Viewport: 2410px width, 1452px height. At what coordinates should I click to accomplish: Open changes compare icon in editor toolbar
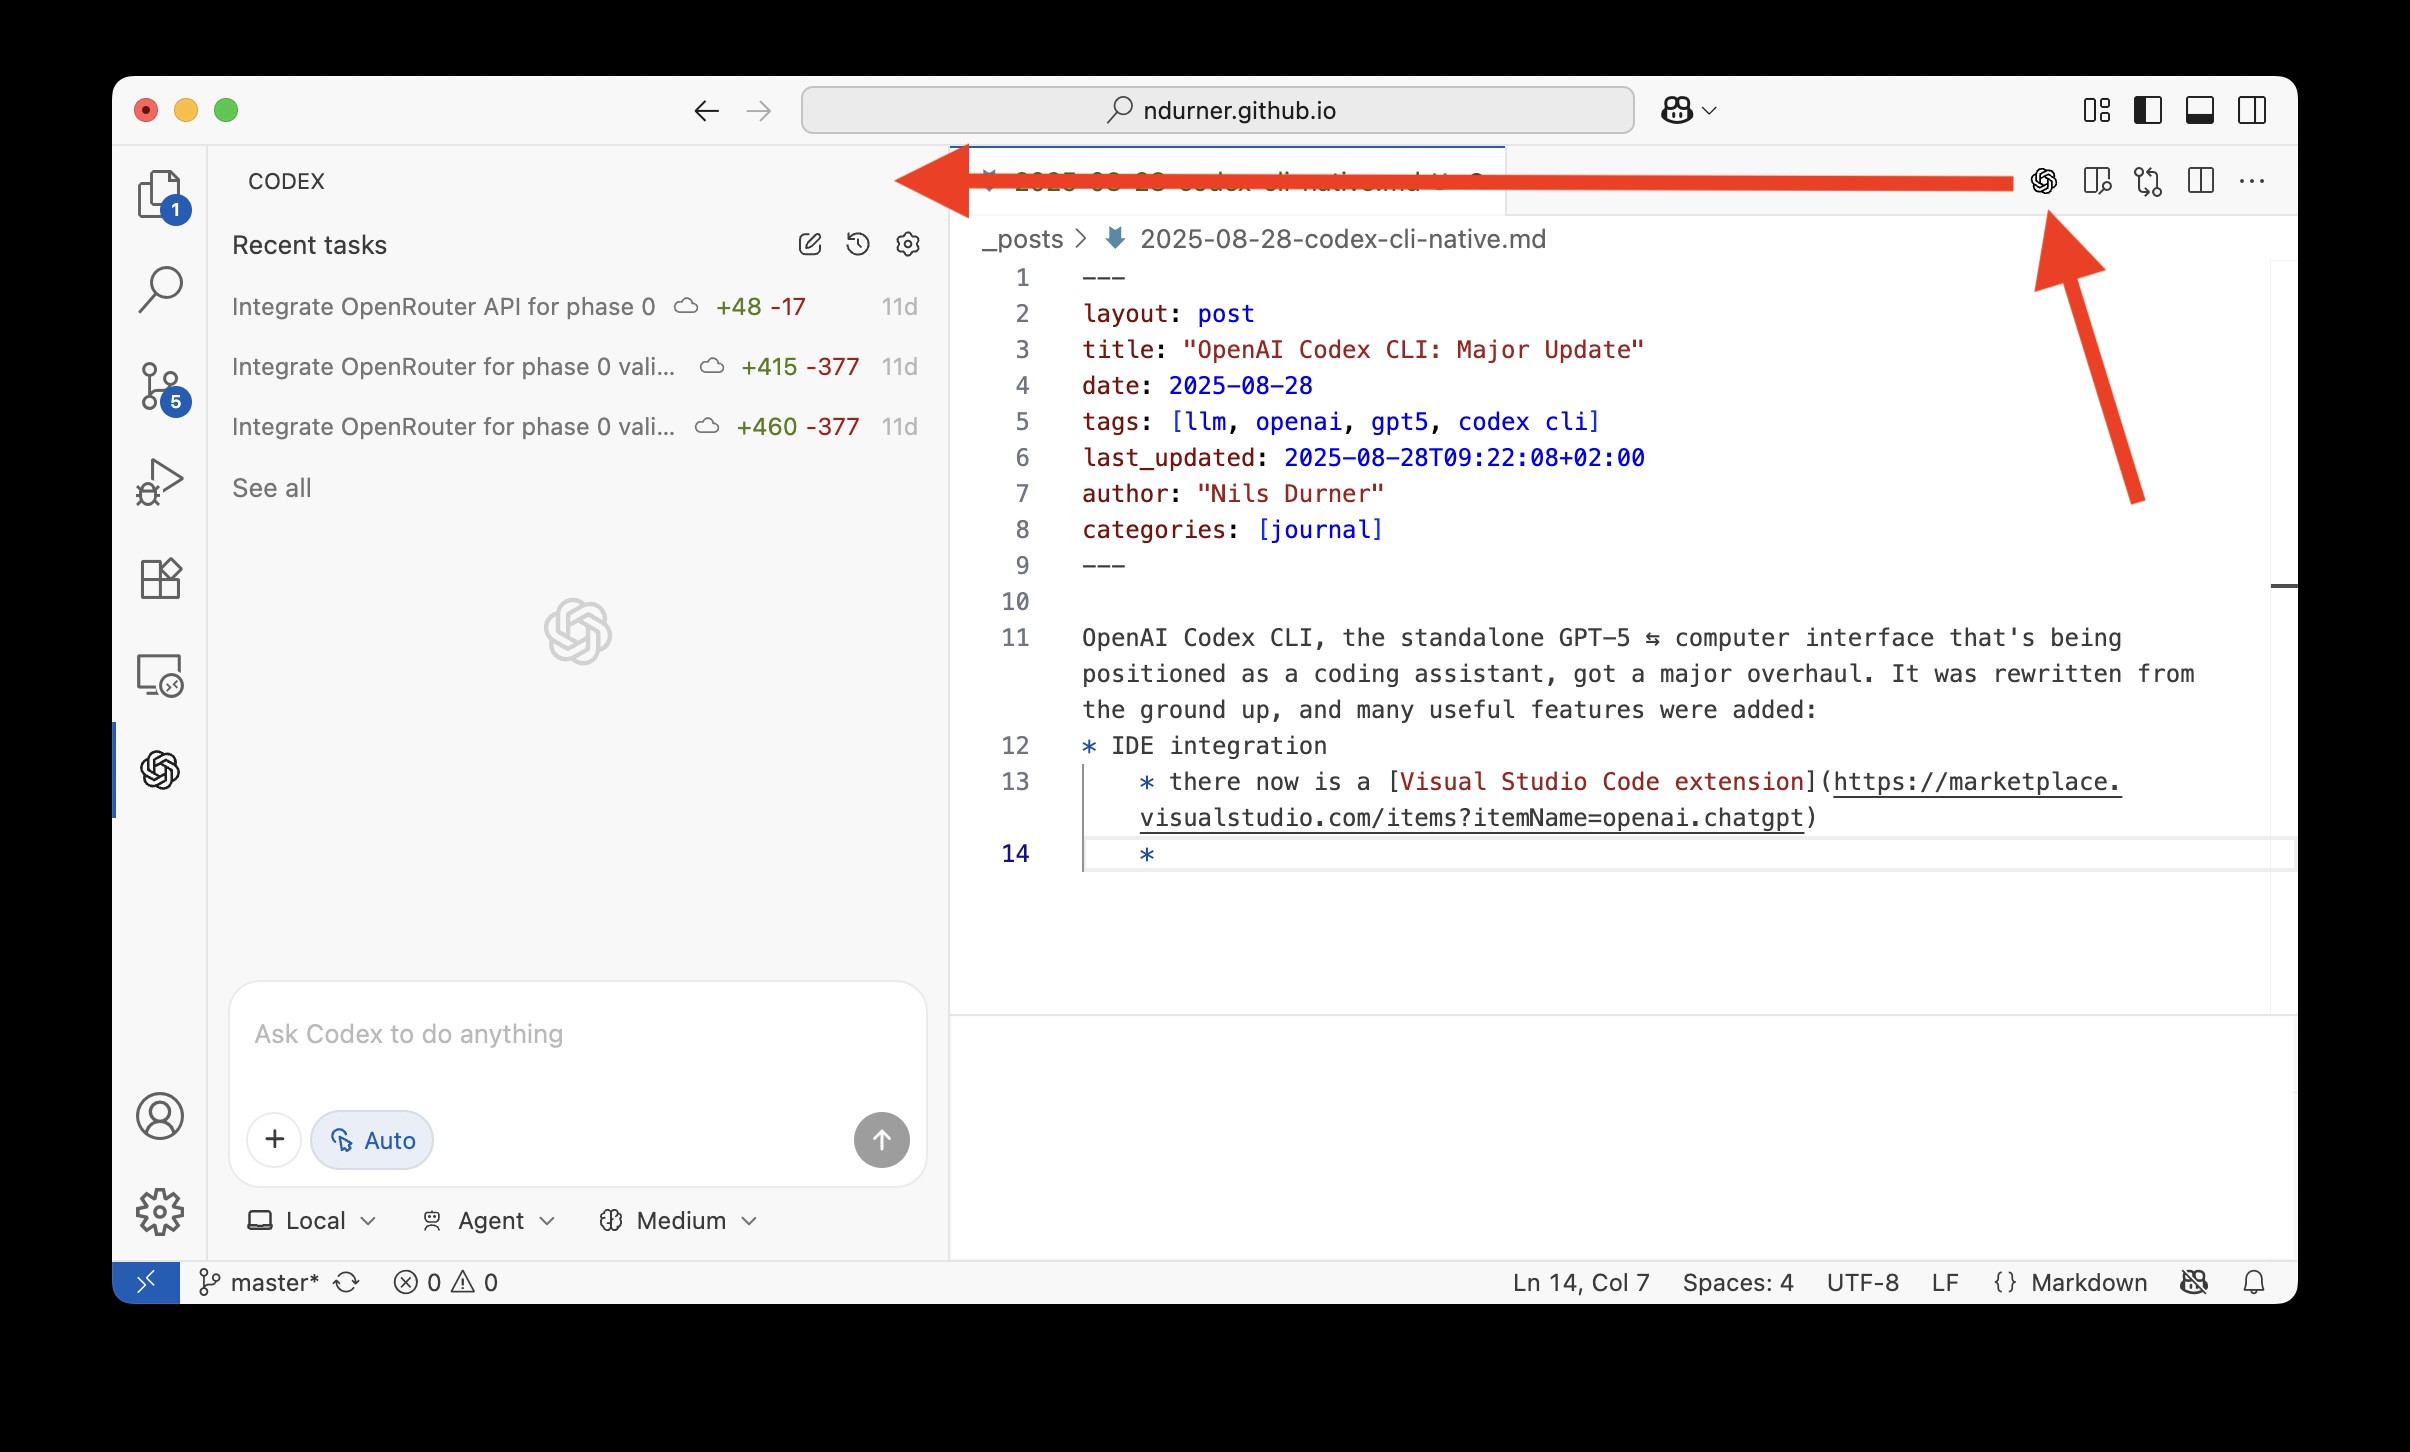coord(2148,181)
